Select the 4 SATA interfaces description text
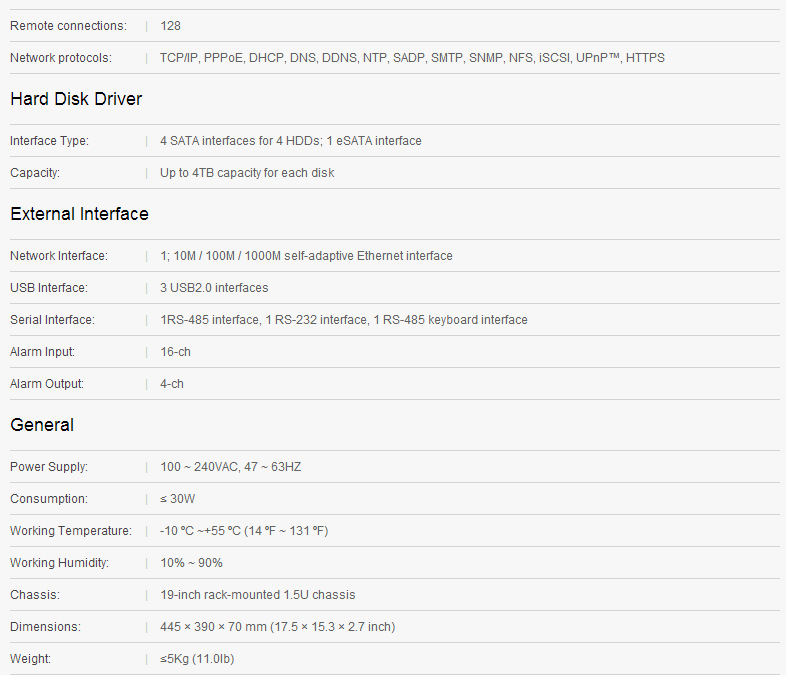786x677 pixels. coord(290,141)
